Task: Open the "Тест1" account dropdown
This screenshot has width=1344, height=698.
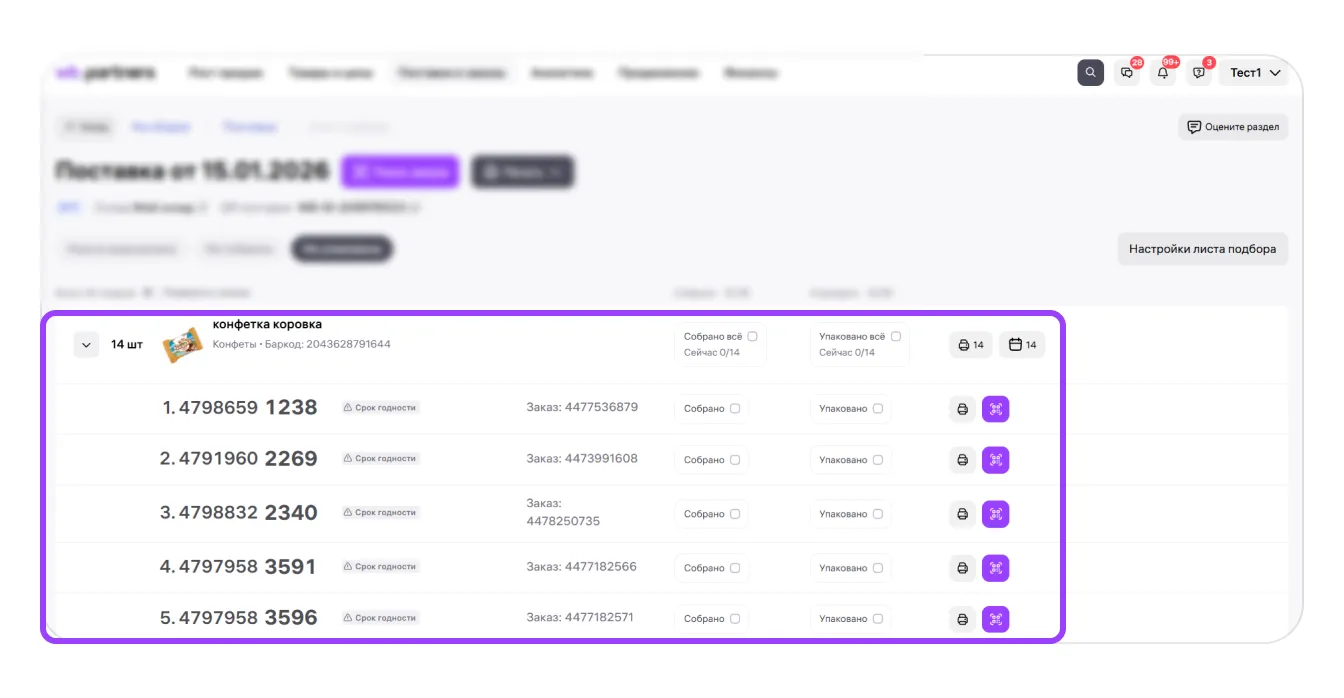Action: (x=1254, y=73)
